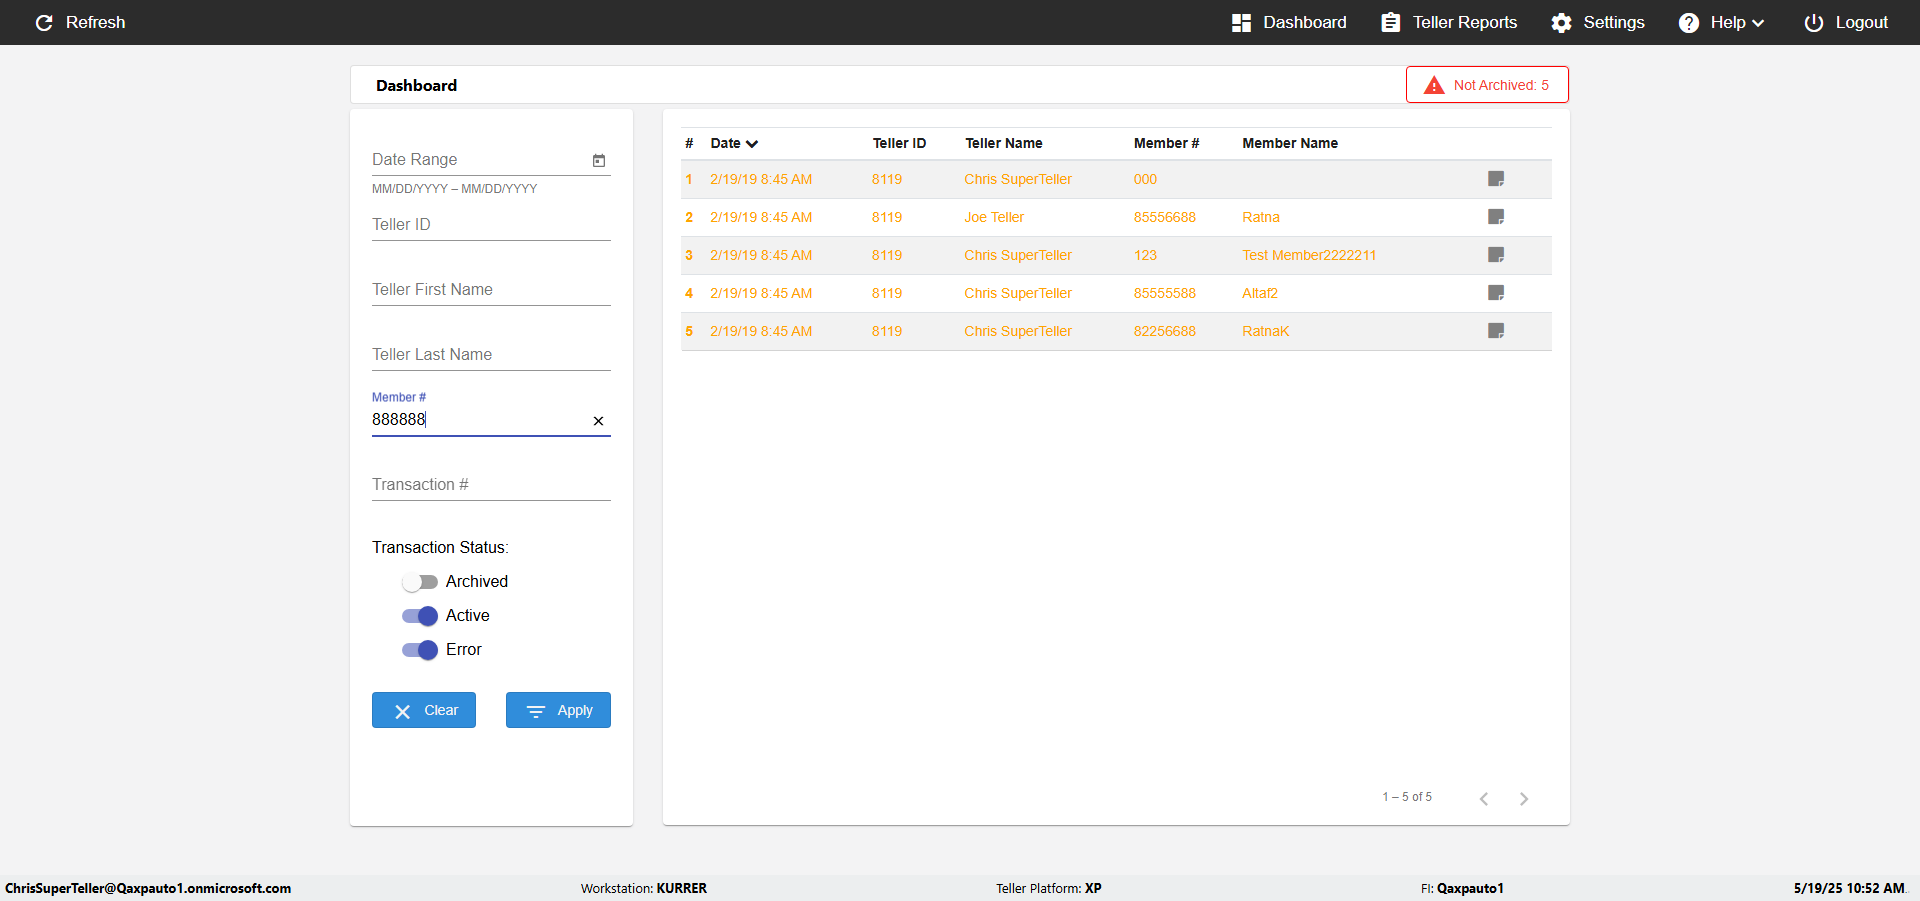Click the date and time in status bar
The width and height of the screenshot is (1920, 901).
(x=1849, y=888)
